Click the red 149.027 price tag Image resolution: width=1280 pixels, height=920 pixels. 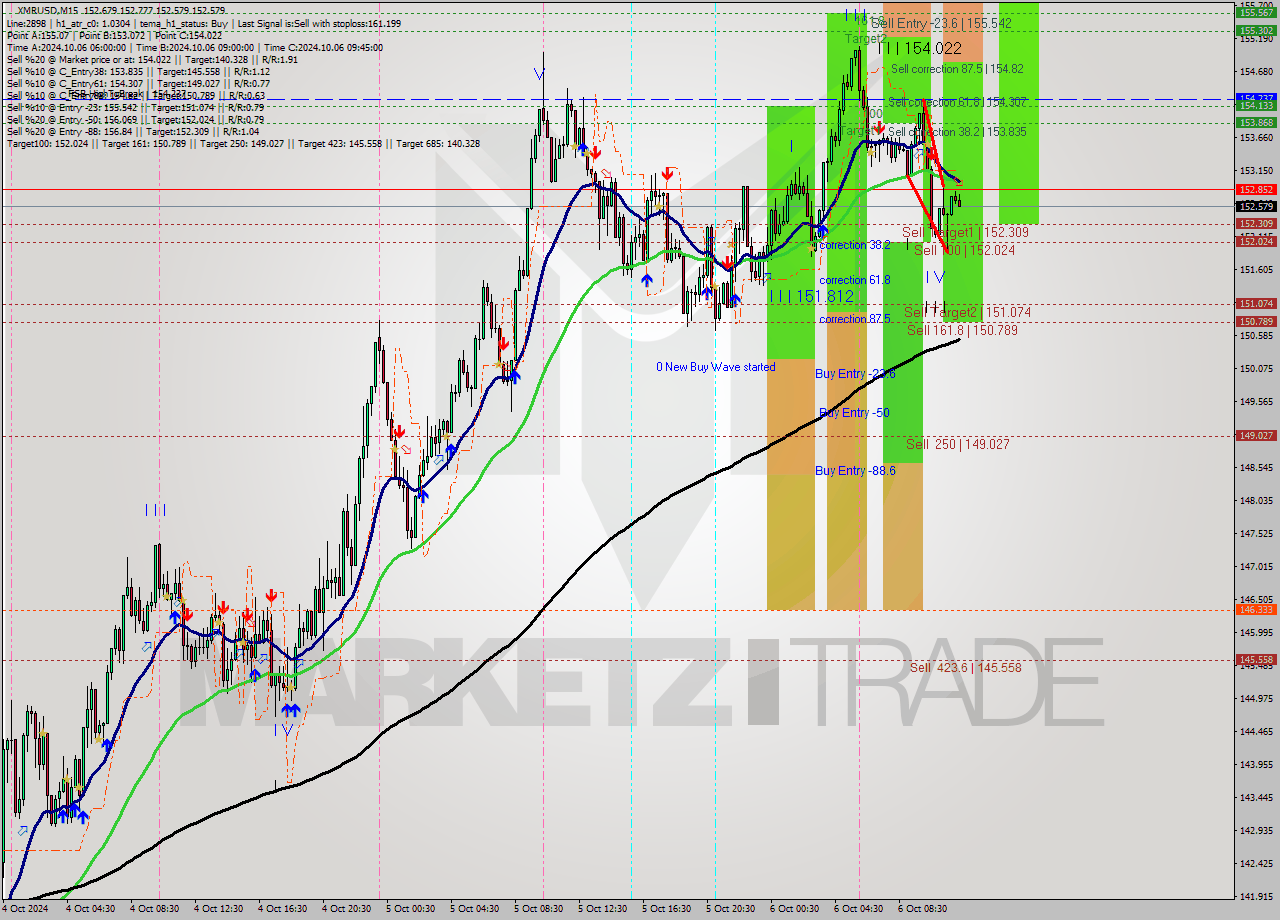pos(1257,435)
